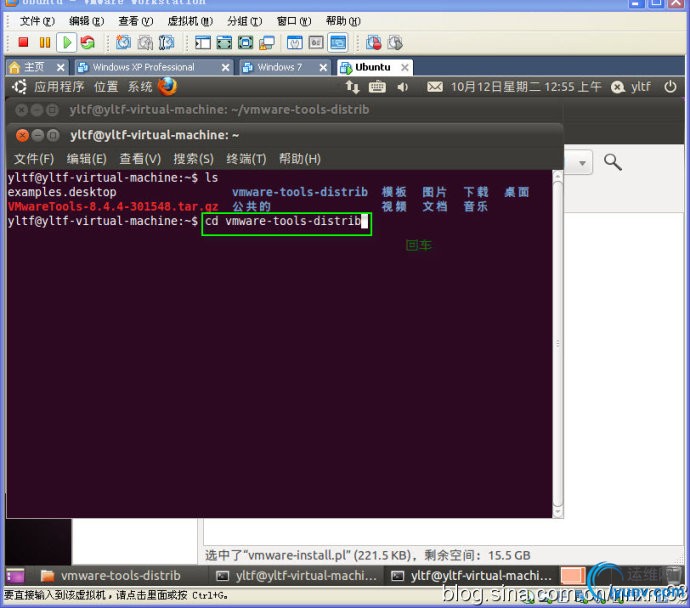Close the Windows XP Professional tab
The height and width of the screenshot is (608, 690).
225,67
